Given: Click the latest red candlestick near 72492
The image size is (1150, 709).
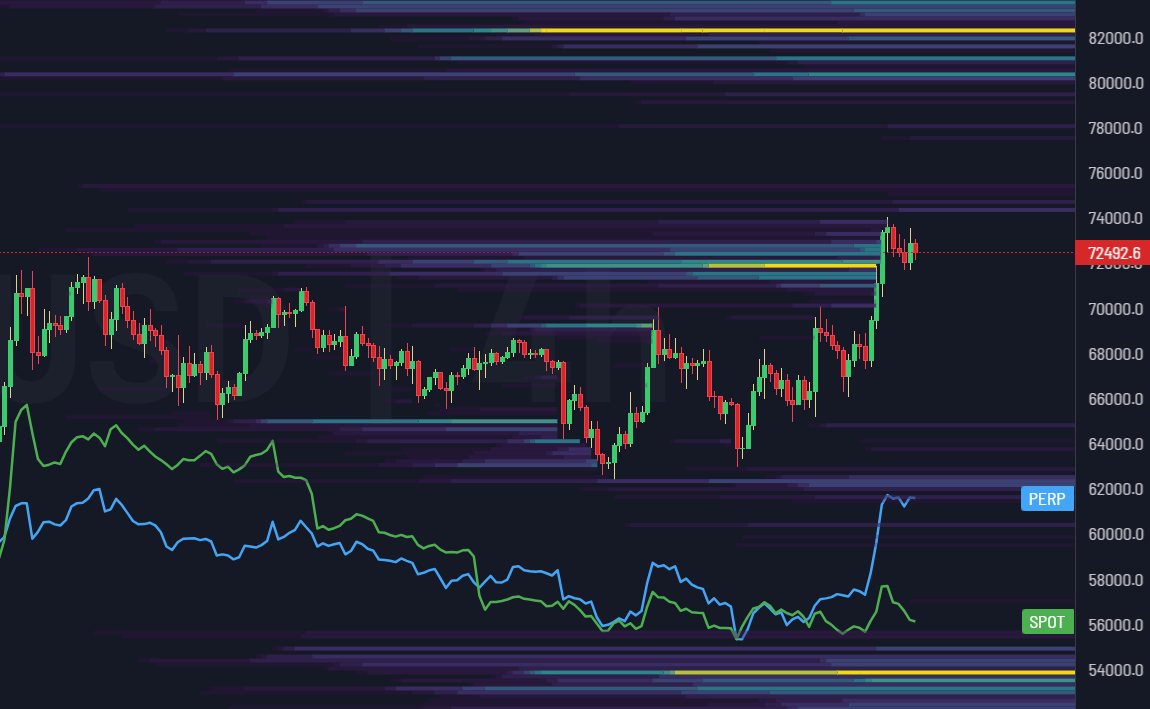Looking at the screenshot, I should [915, 248].
